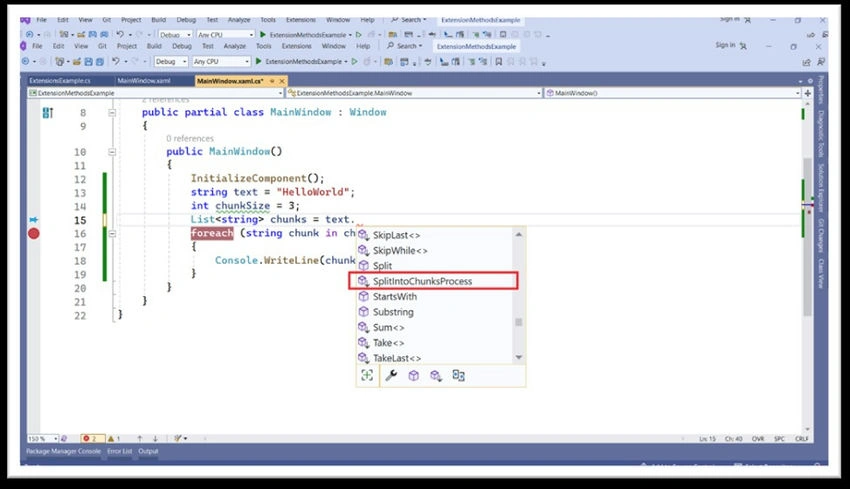The height and width of the screenshot is (489, 850).
Task: Select Substring in the IntelliSense list
Action: point(434,312)
